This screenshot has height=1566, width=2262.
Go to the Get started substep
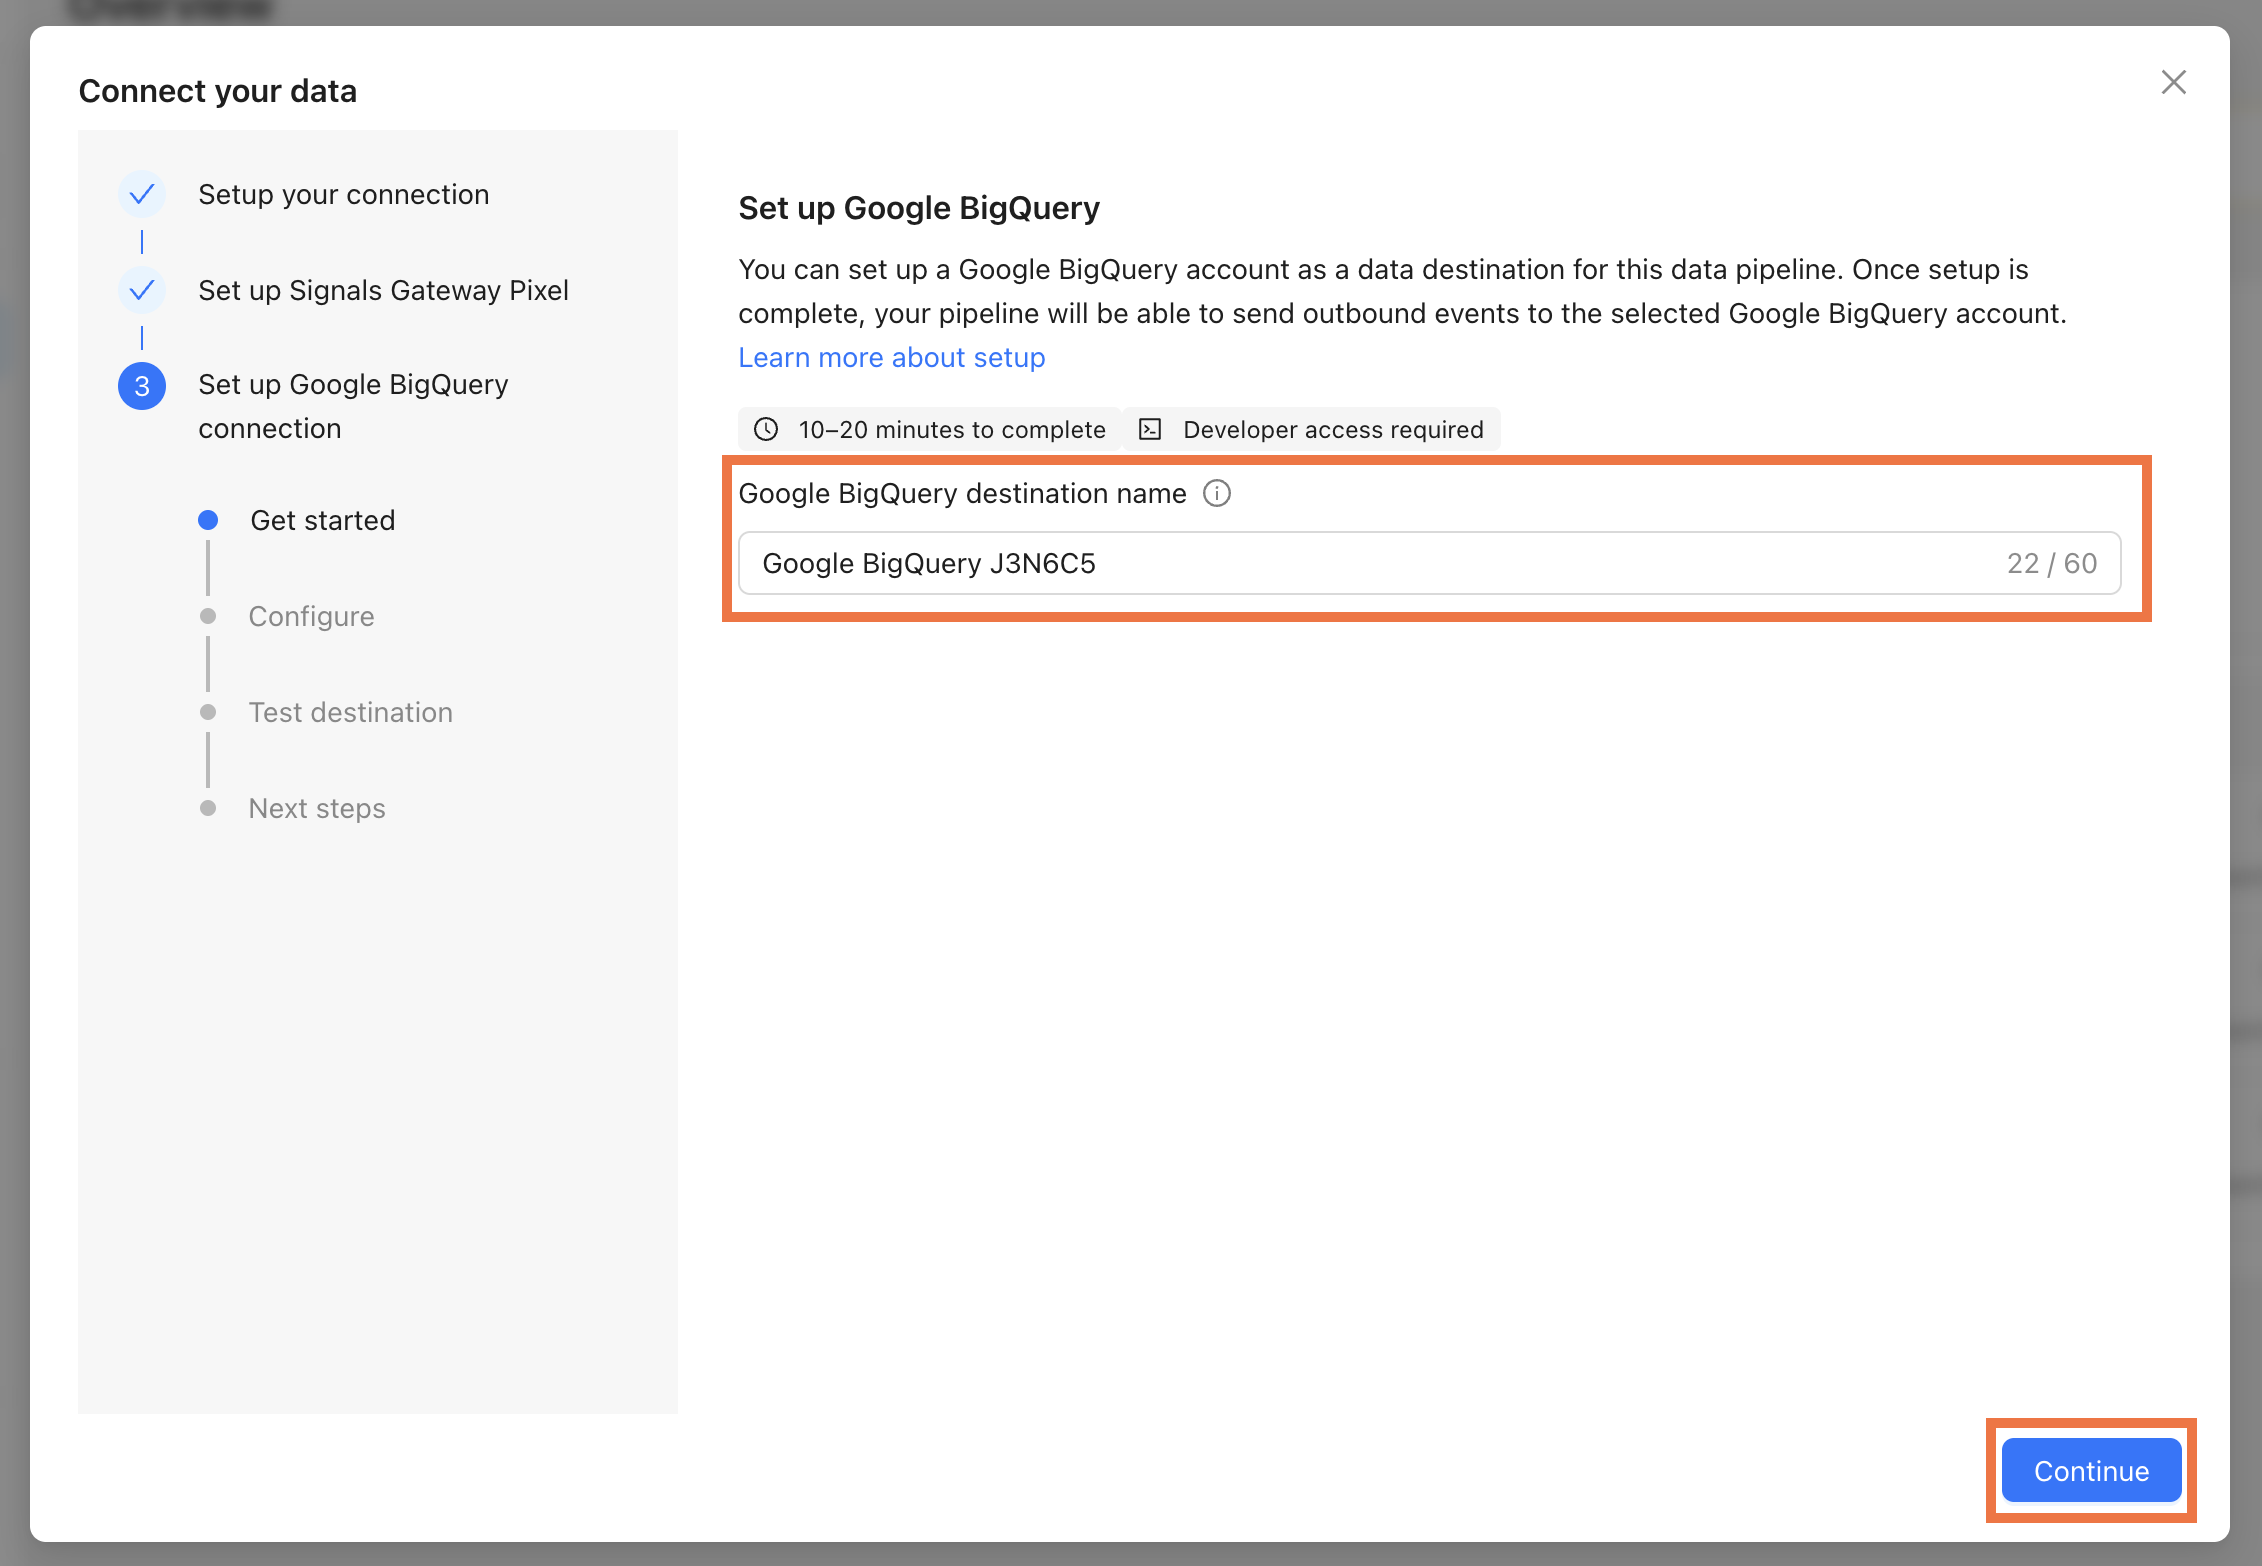pyautogui.click(x=322, y=520)
